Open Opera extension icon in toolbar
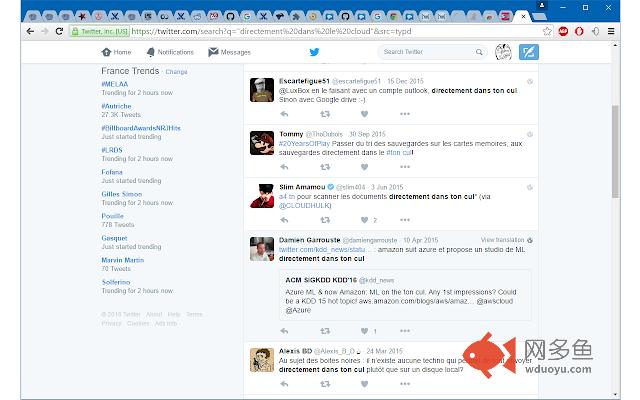This screenshot has height=400, width=640. (579, 31)
